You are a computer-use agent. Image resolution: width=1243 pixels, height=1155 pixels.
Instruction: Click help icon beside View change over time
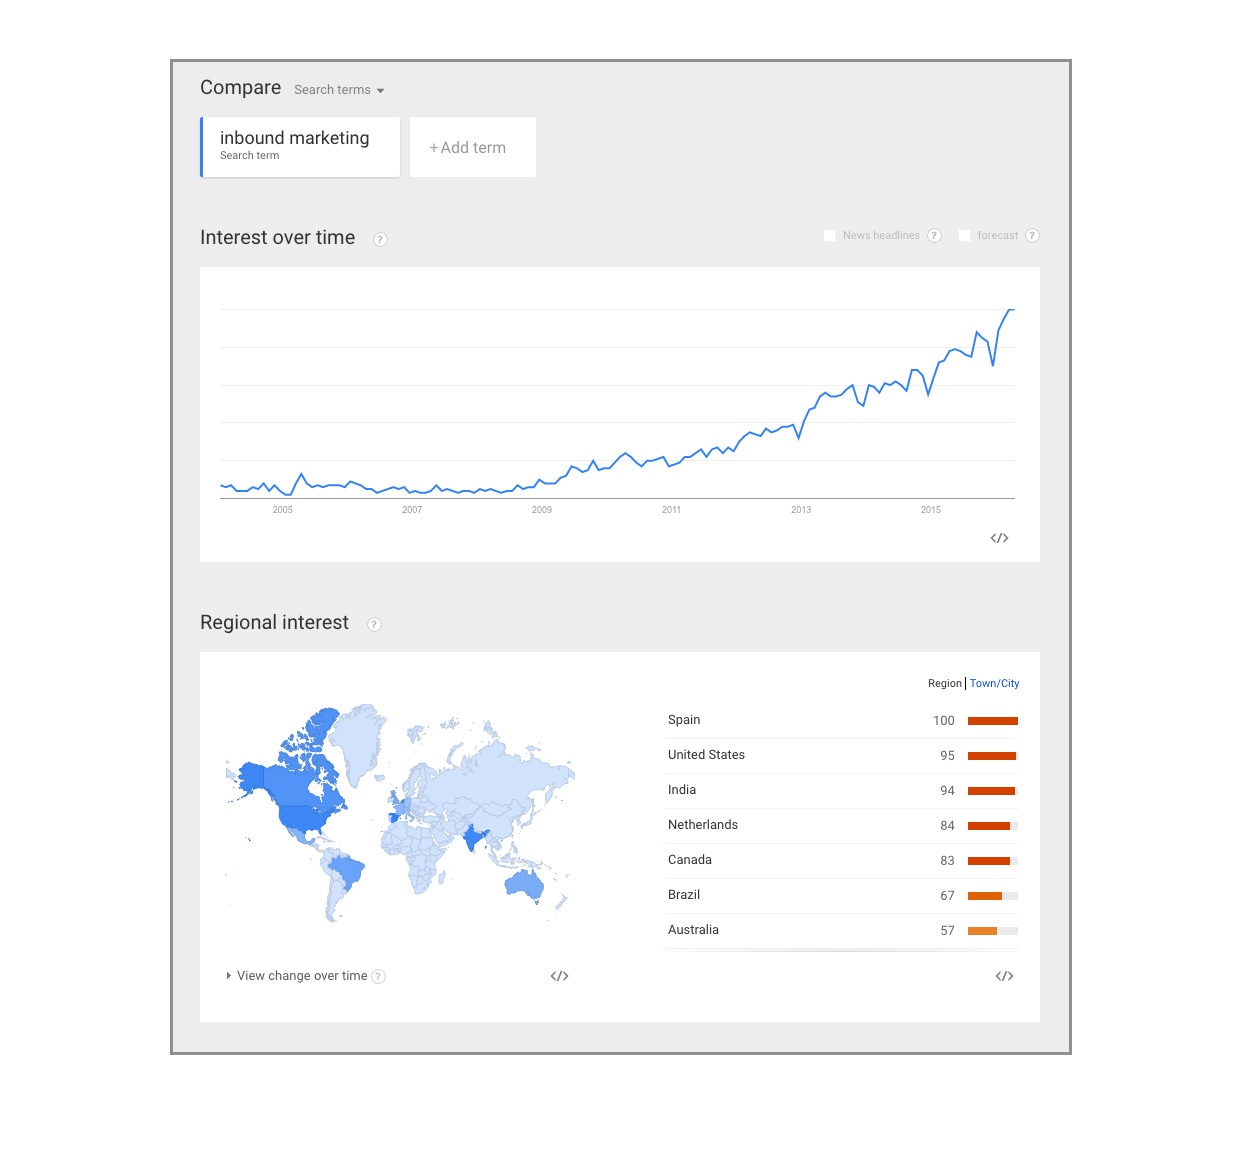point(378,977)
